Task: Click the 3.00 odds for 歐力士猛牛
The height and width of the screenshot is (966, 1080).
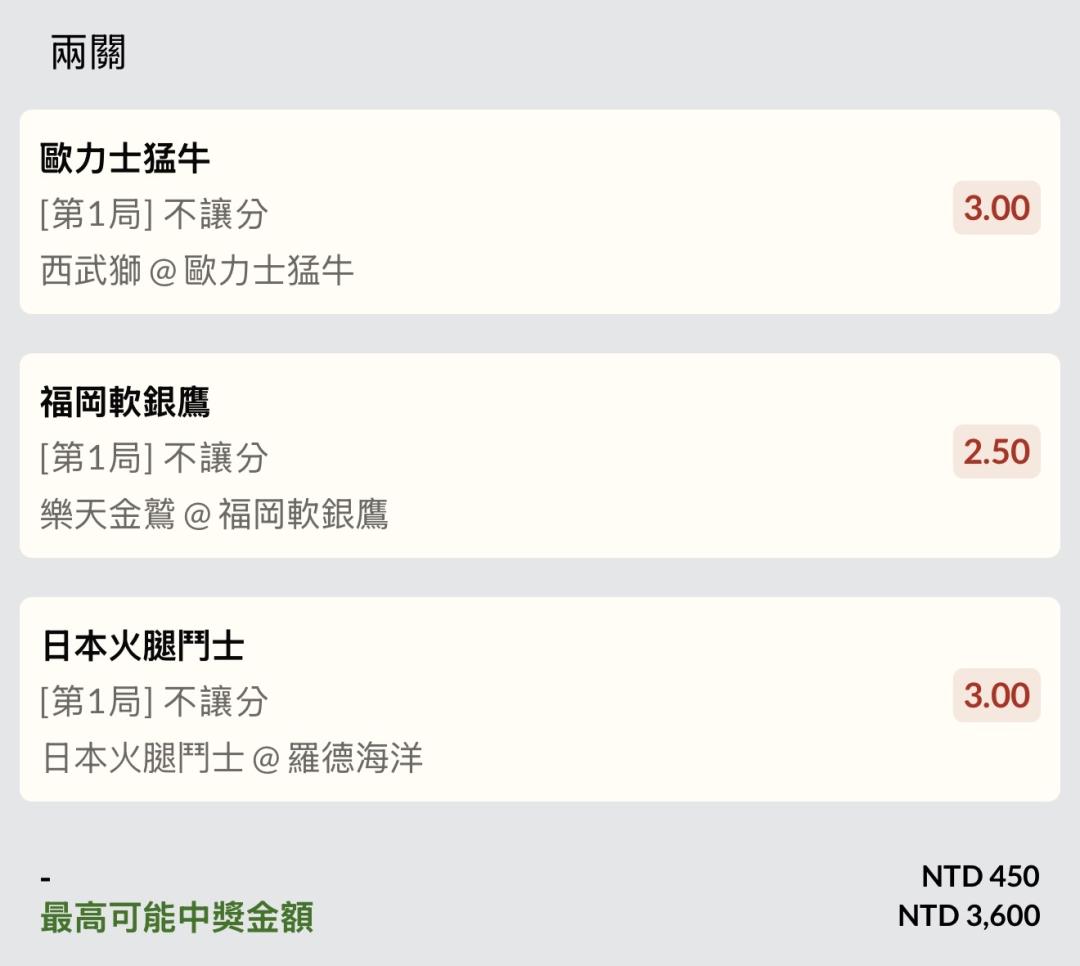Action: coord(996,208)
